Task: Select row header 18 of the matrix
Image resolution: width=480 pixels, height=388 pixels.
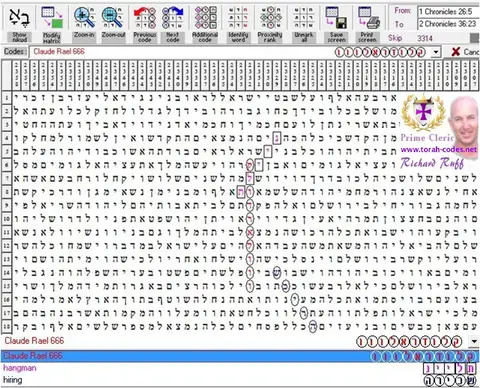Action: 6,326
